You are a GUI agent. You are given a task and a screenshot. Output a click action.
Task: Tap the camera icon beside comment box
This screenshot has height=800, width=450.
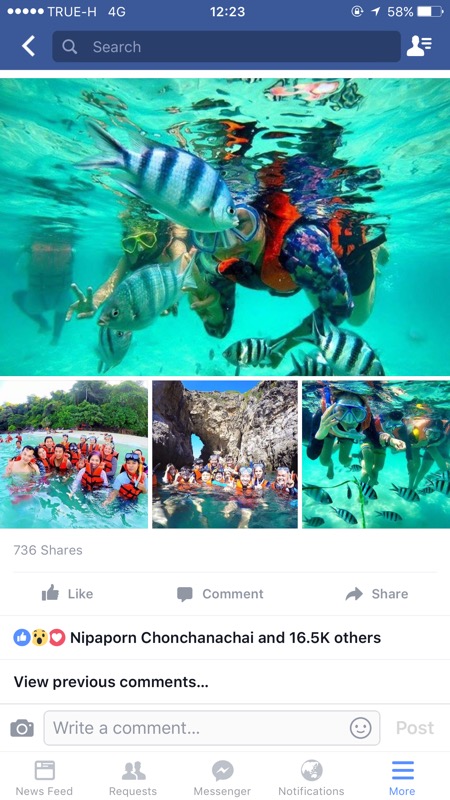pyautogui.click(x=22, y=728)
